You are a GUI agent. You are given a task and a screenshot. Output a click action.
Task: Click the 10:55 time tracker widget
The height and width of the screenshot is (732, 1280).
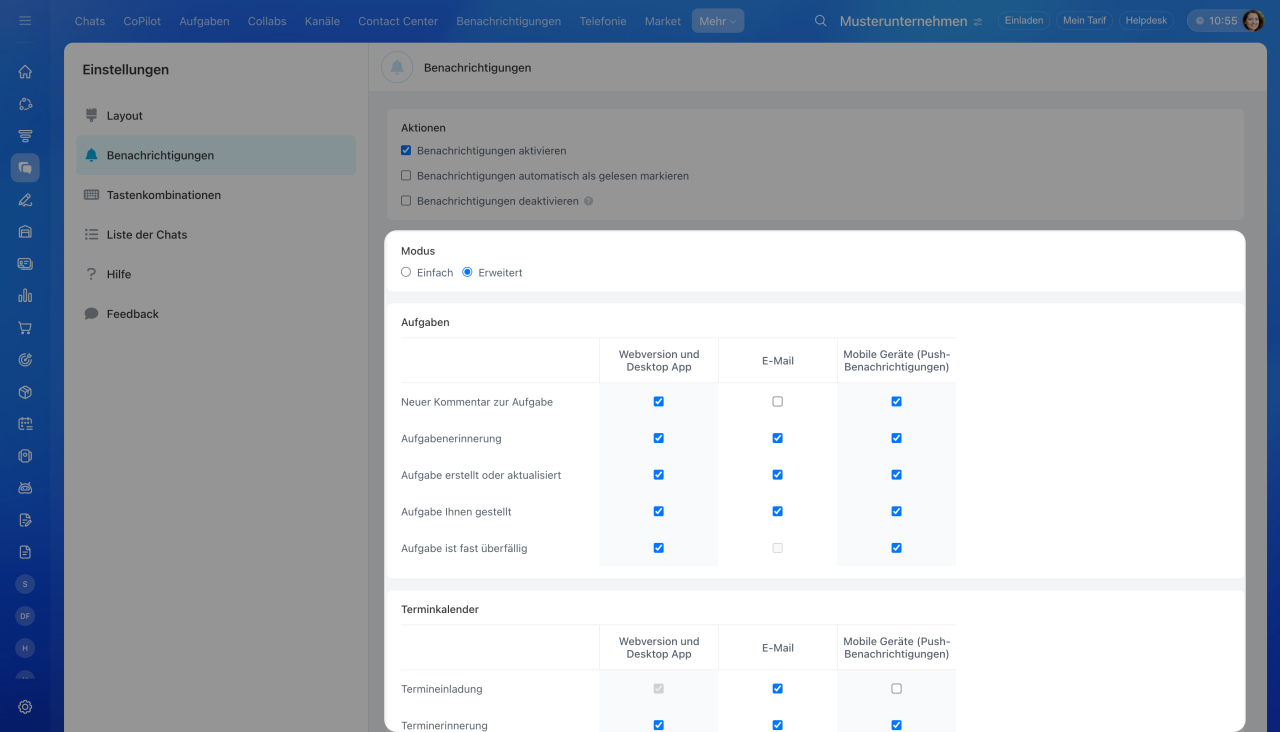pos(1215,21)
